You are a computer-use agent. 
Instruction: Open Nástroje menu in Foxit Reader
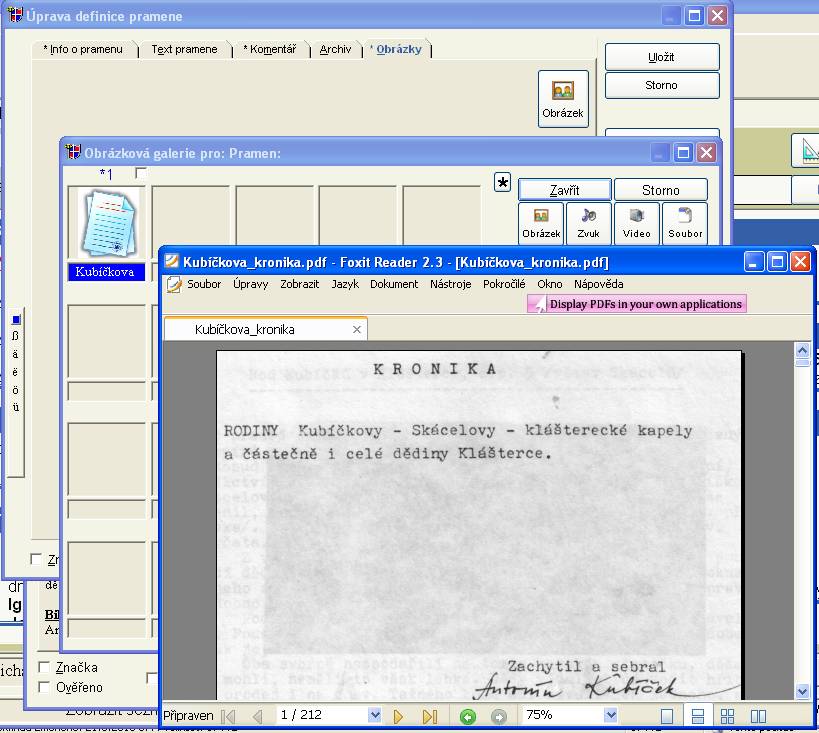(450, 284)
